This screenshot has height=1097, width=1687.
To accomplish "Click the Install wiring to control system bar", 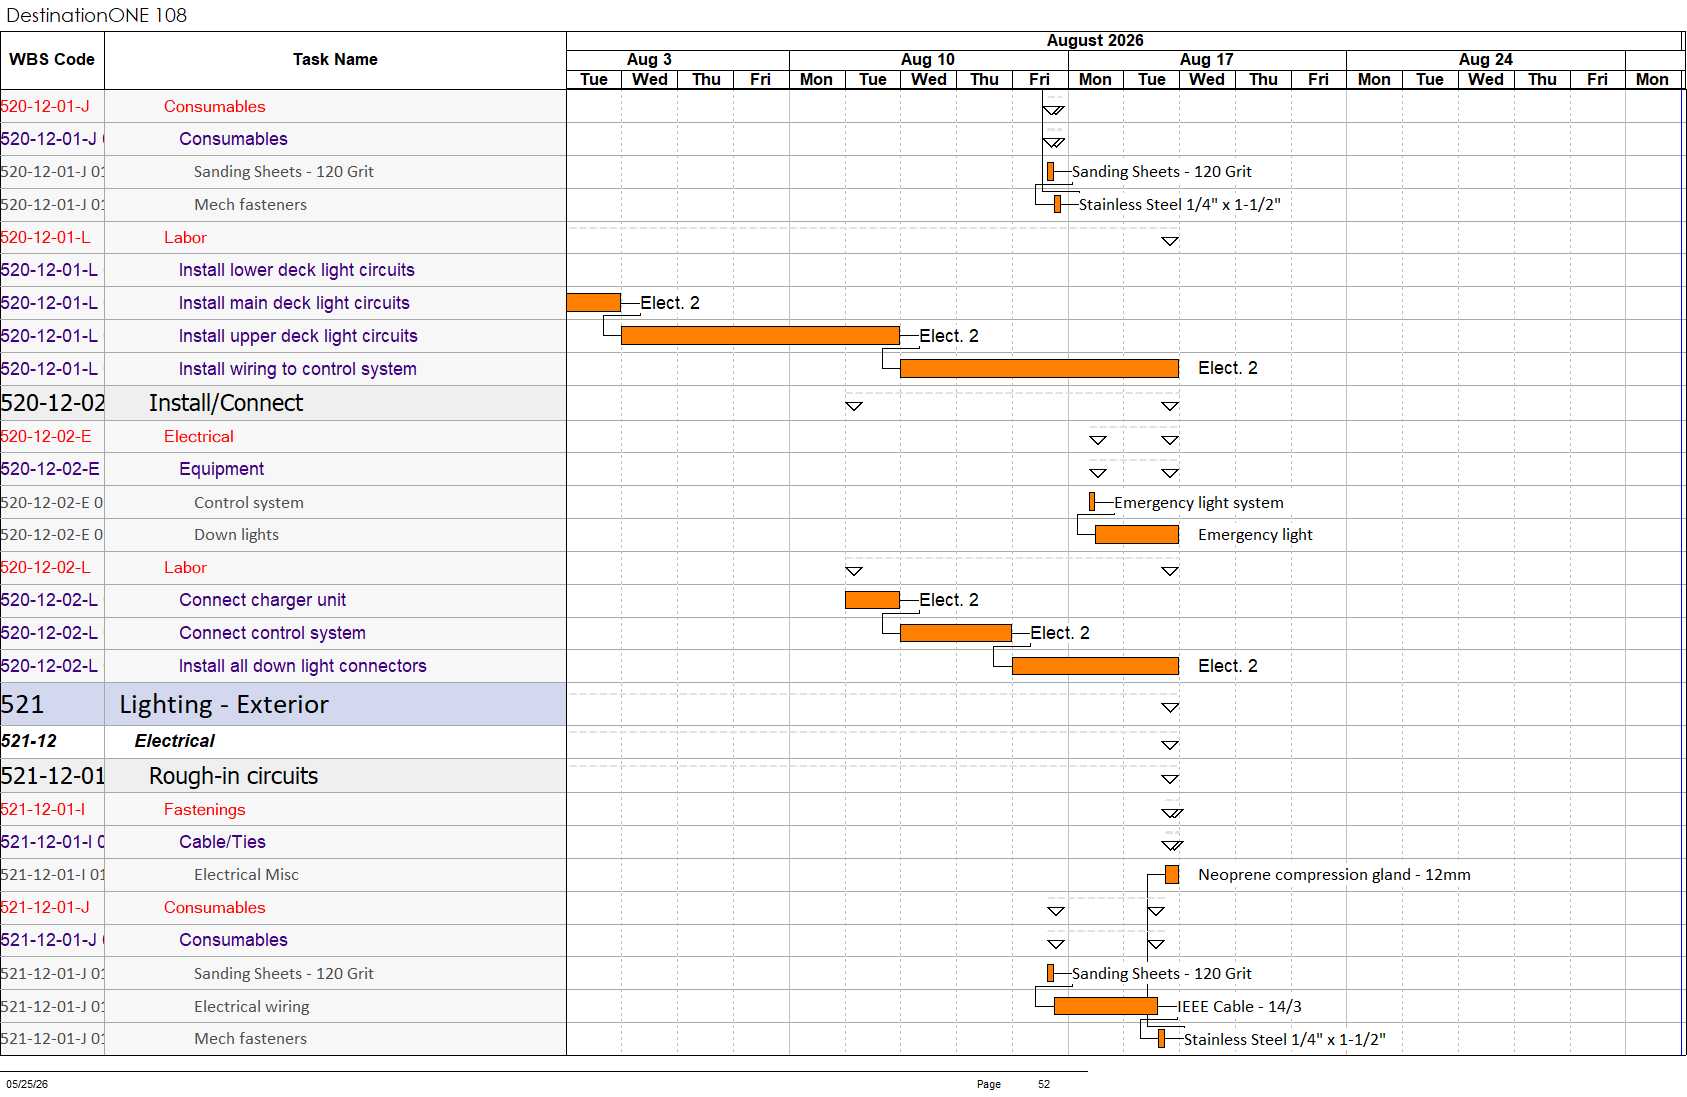I will tap(1039, 368).
